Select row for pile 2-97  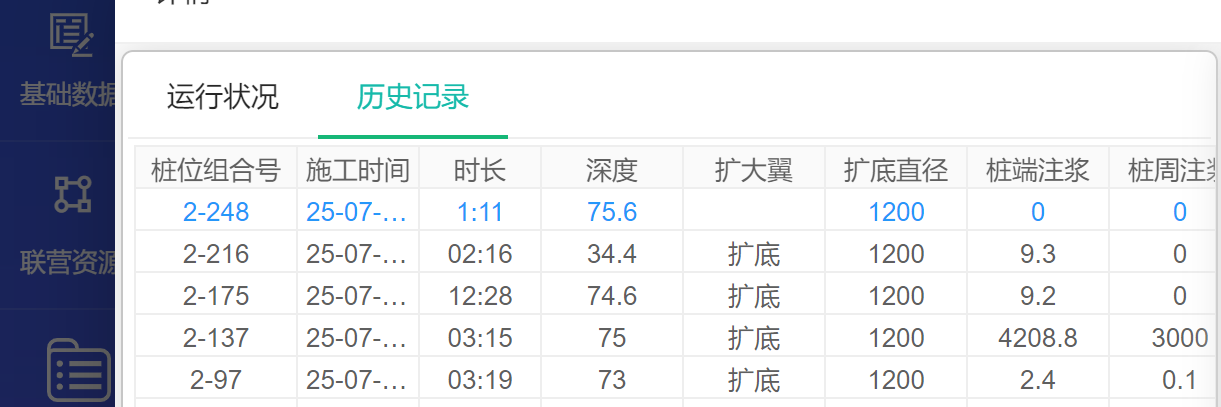click(x=216, y=380)
